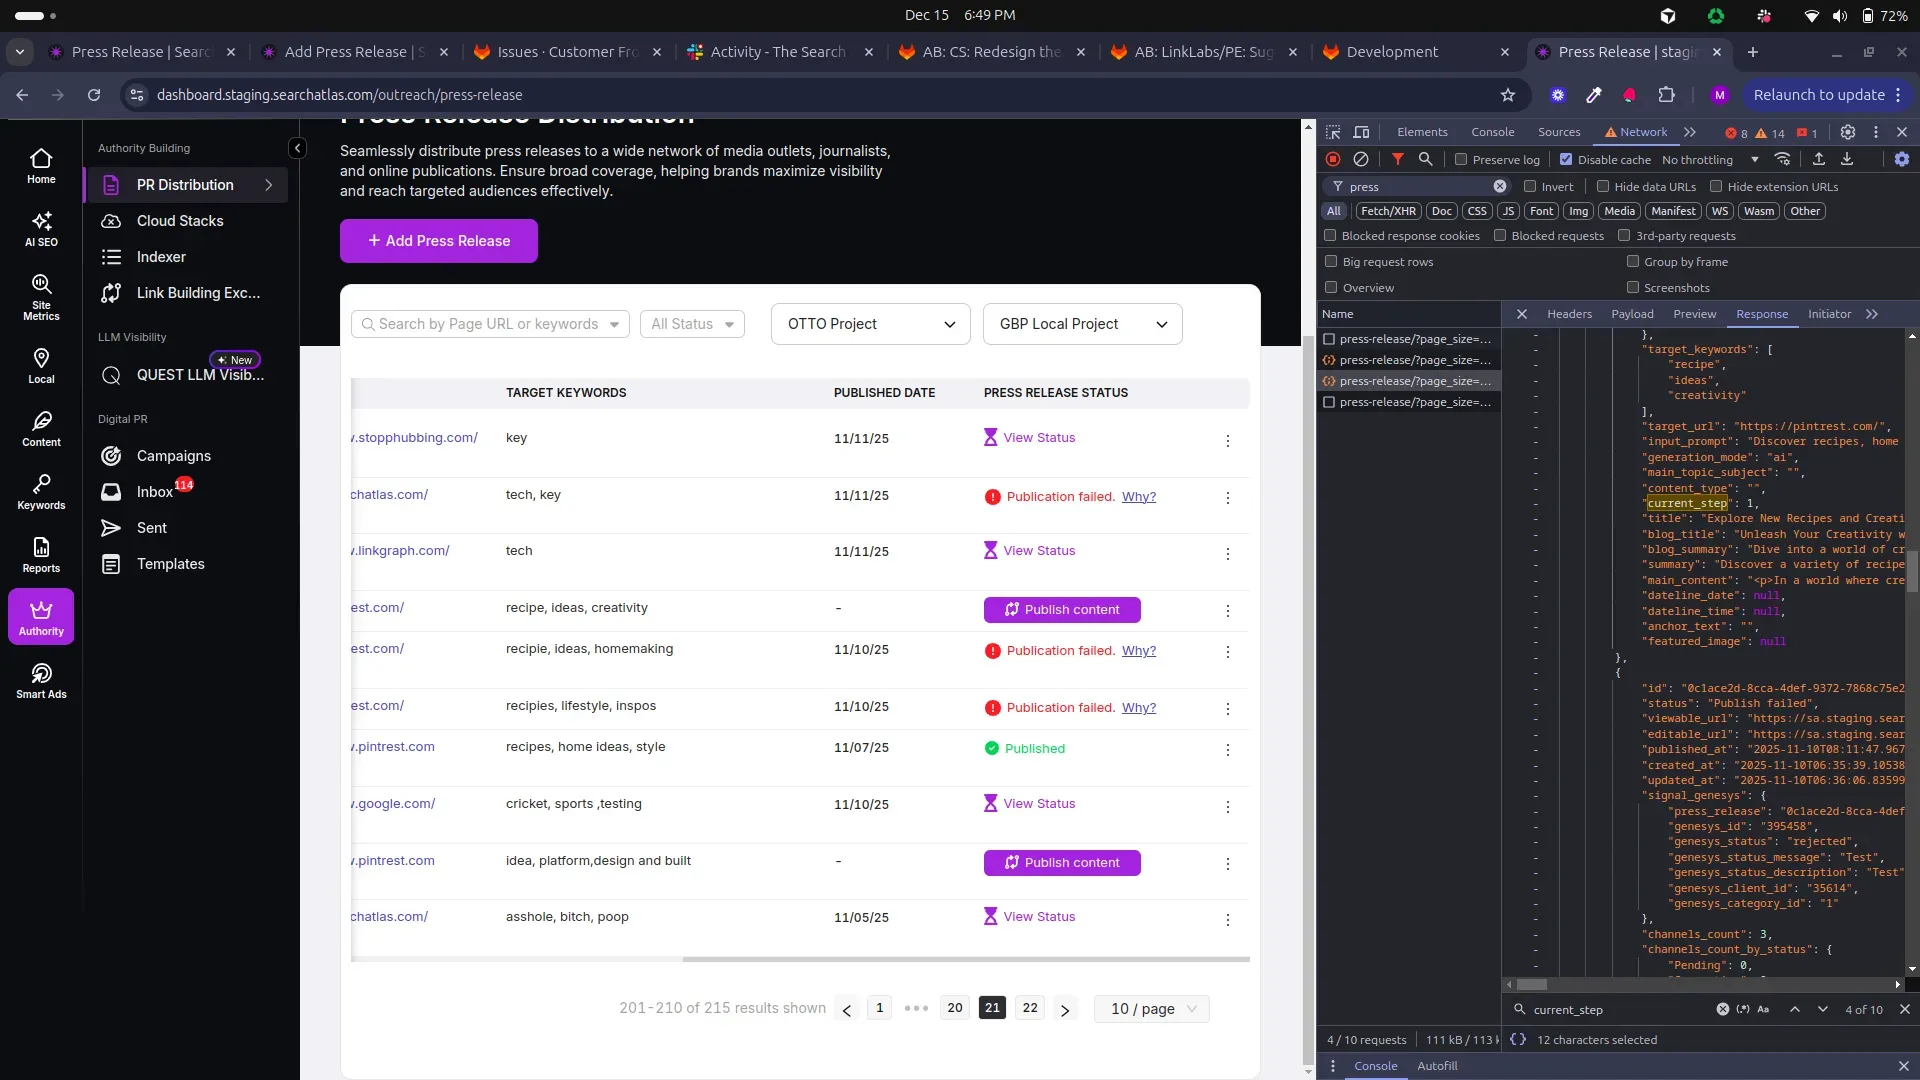Image resolution: width=1920 pixels, height=1080 pixels.
Task: Stop recording network log
Action: (x=1333, y=159)
